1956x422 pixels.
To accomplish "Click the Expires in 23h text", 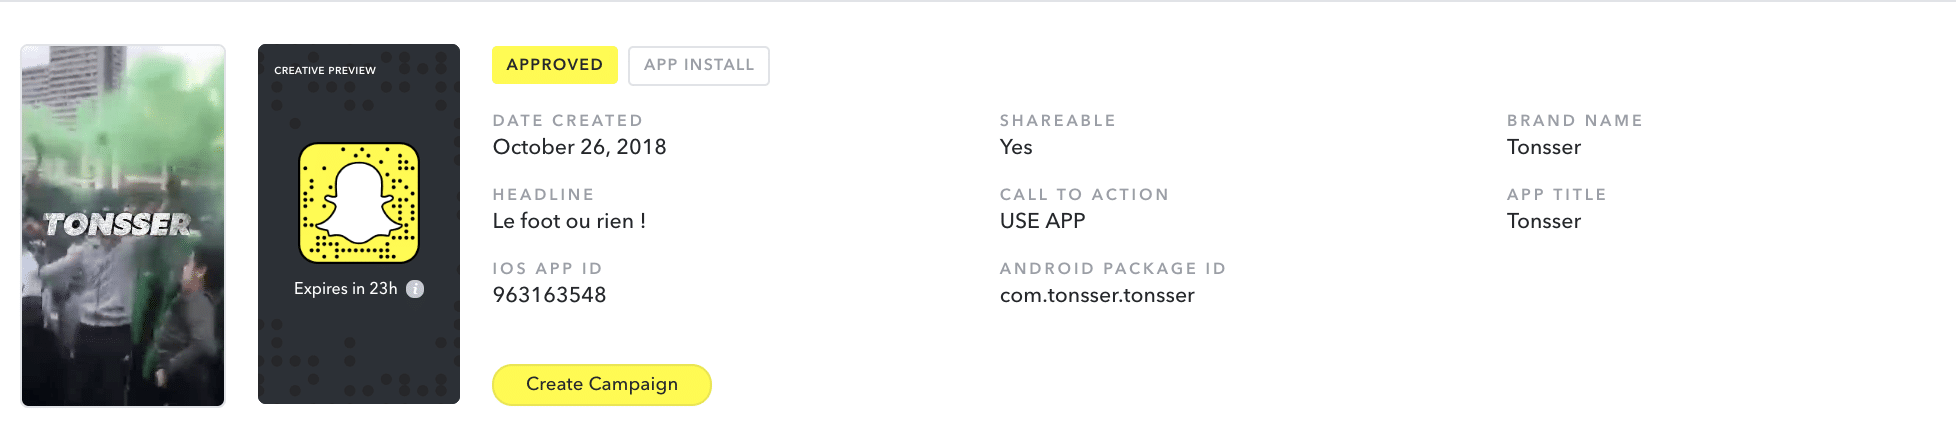I will pos(345,289).
